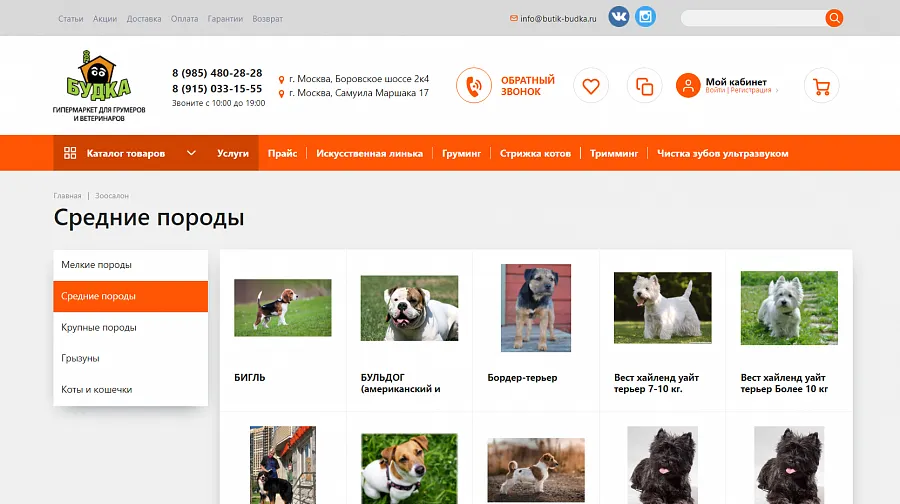Select Коты и кошечки in sidebar
The image size is (900, 504).
(x=130, y=389)
